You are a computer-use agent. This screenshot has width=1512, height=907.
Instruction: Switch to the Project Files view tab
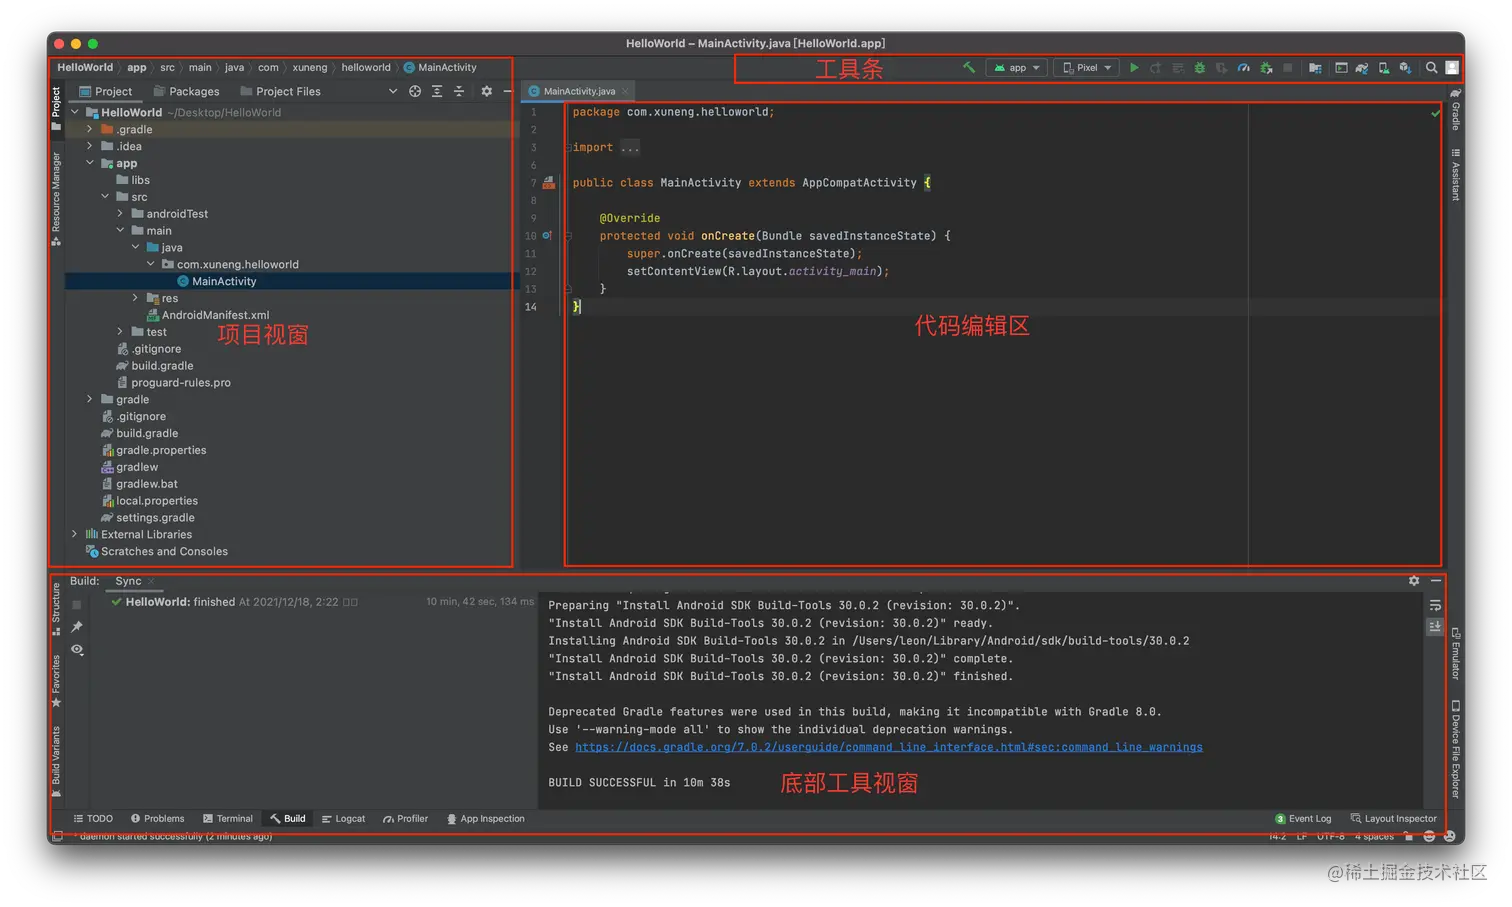click(280, 91)
